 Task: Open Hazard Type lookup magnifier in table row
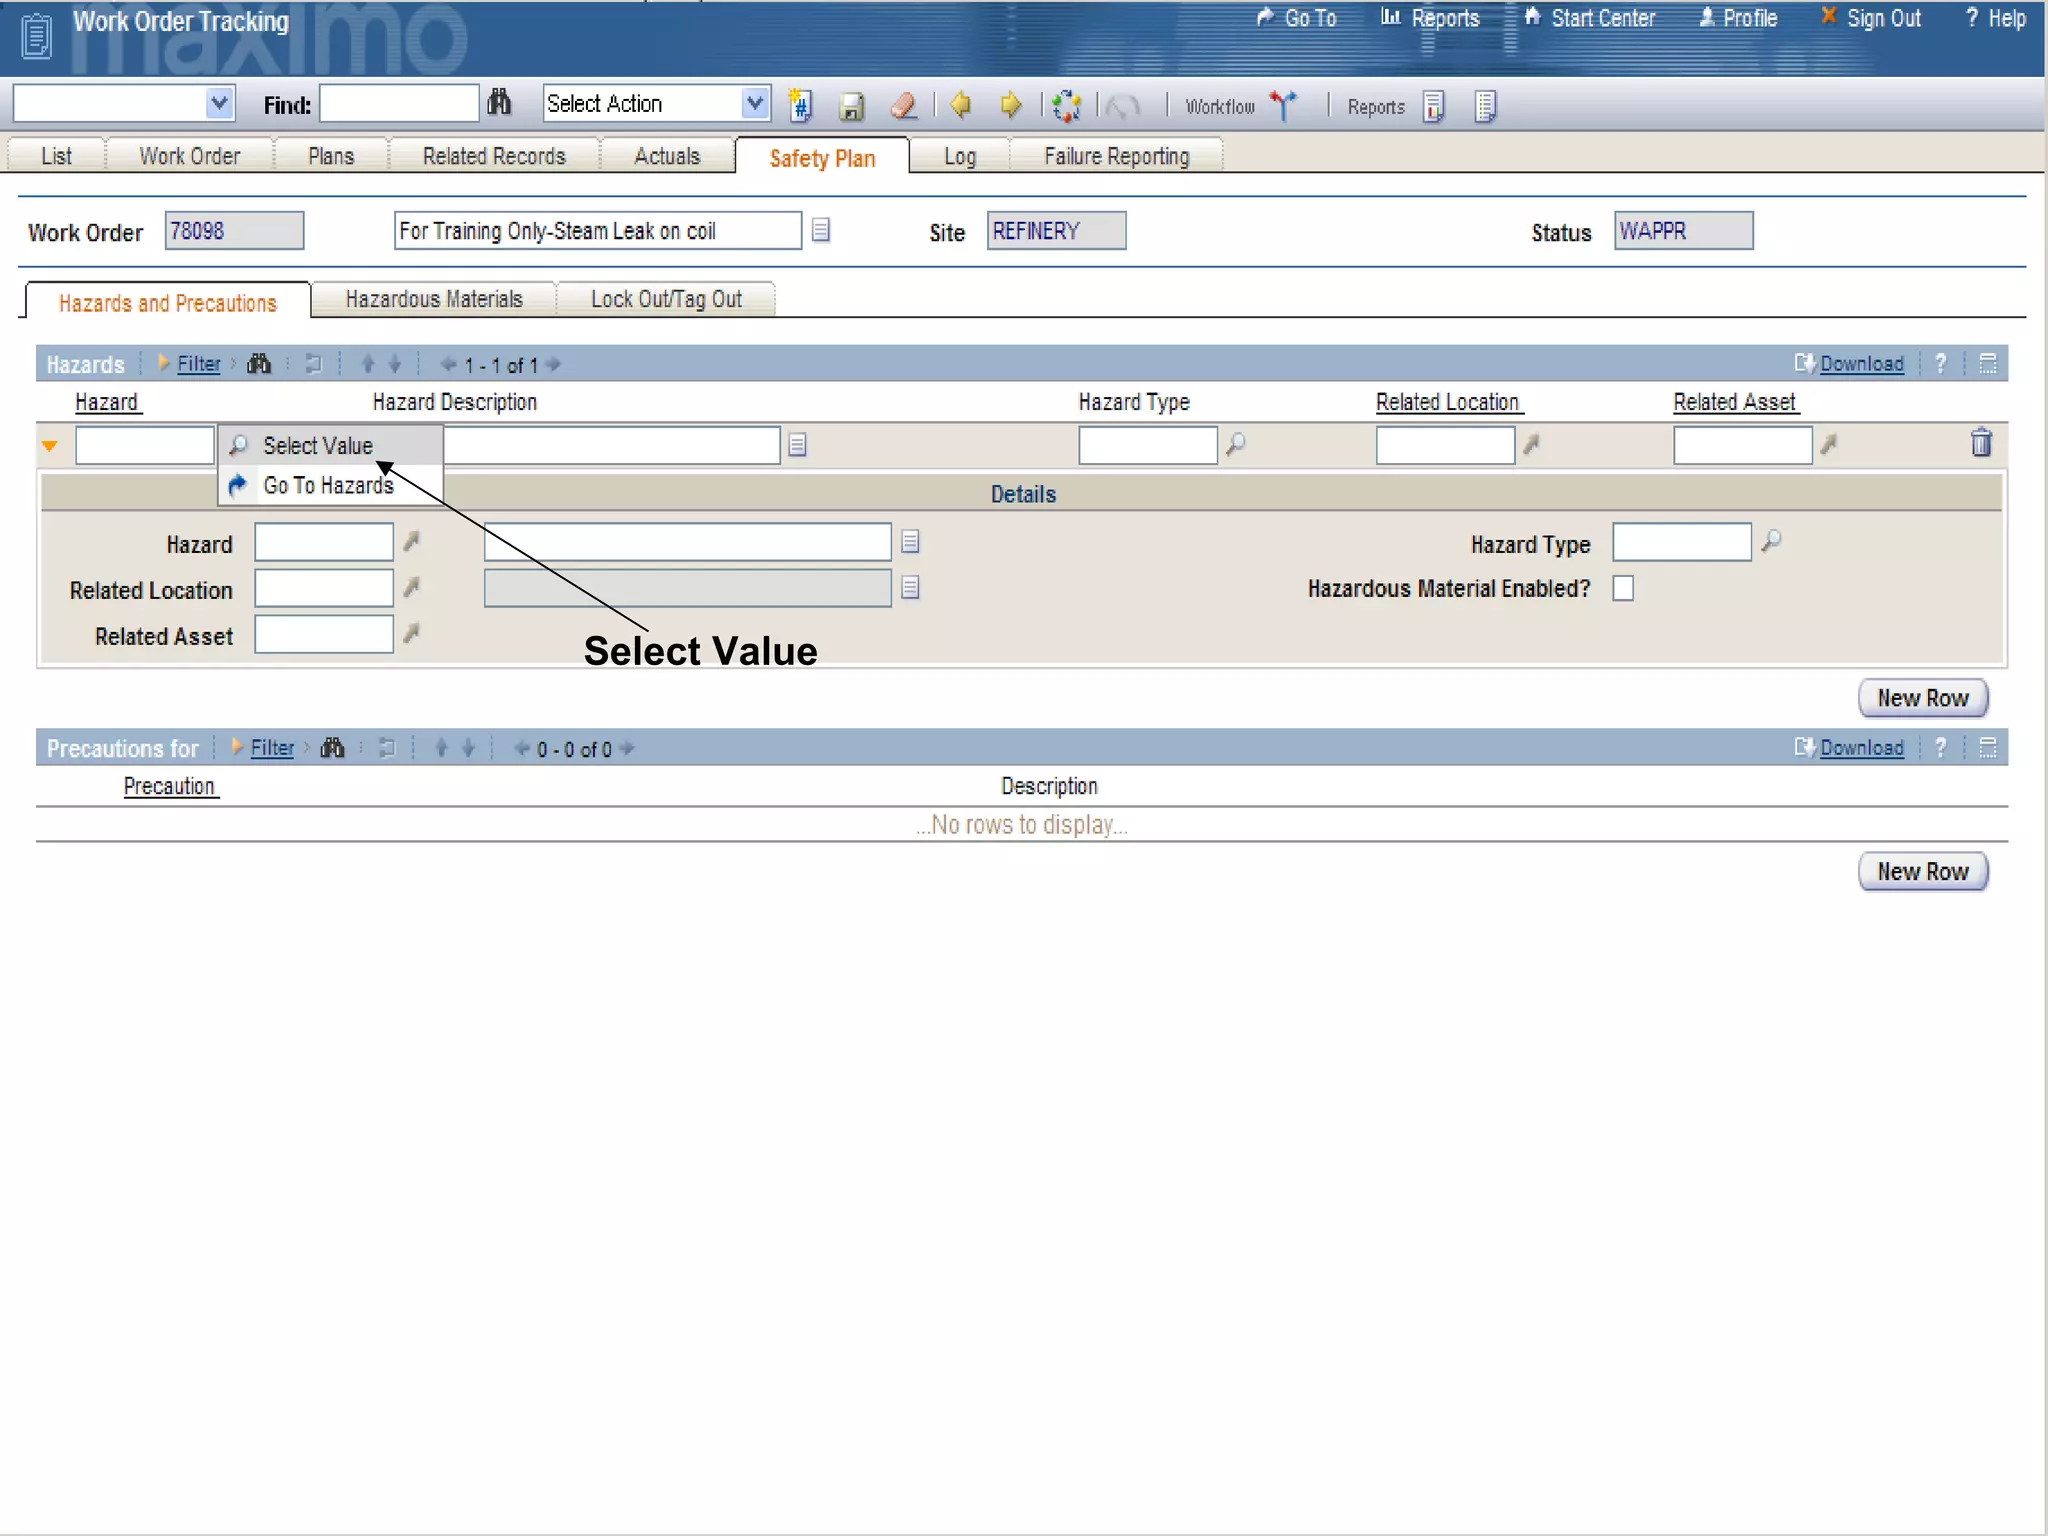coord(1236,444)
